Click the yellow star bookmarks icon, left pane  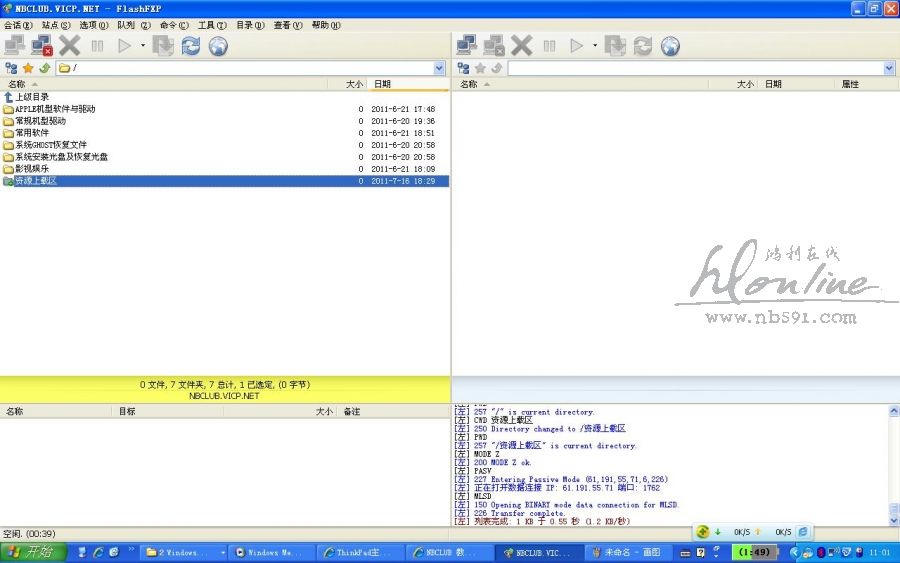28,68
